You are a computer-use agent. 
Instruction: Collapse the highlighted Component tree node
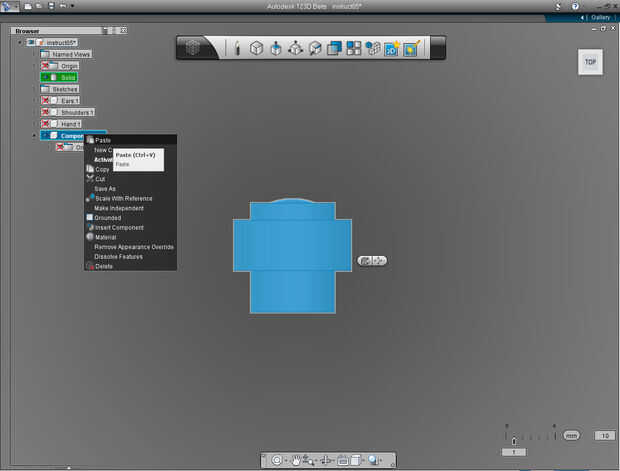34,136
